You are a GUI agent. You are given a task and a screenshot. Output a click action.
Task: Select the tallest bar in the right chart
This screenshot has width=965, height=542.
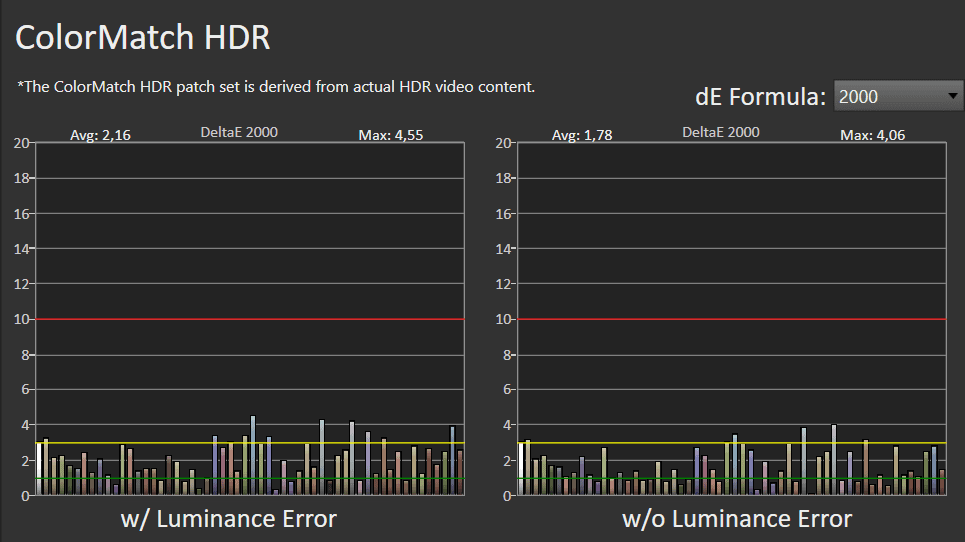click(x=834, y=460)
